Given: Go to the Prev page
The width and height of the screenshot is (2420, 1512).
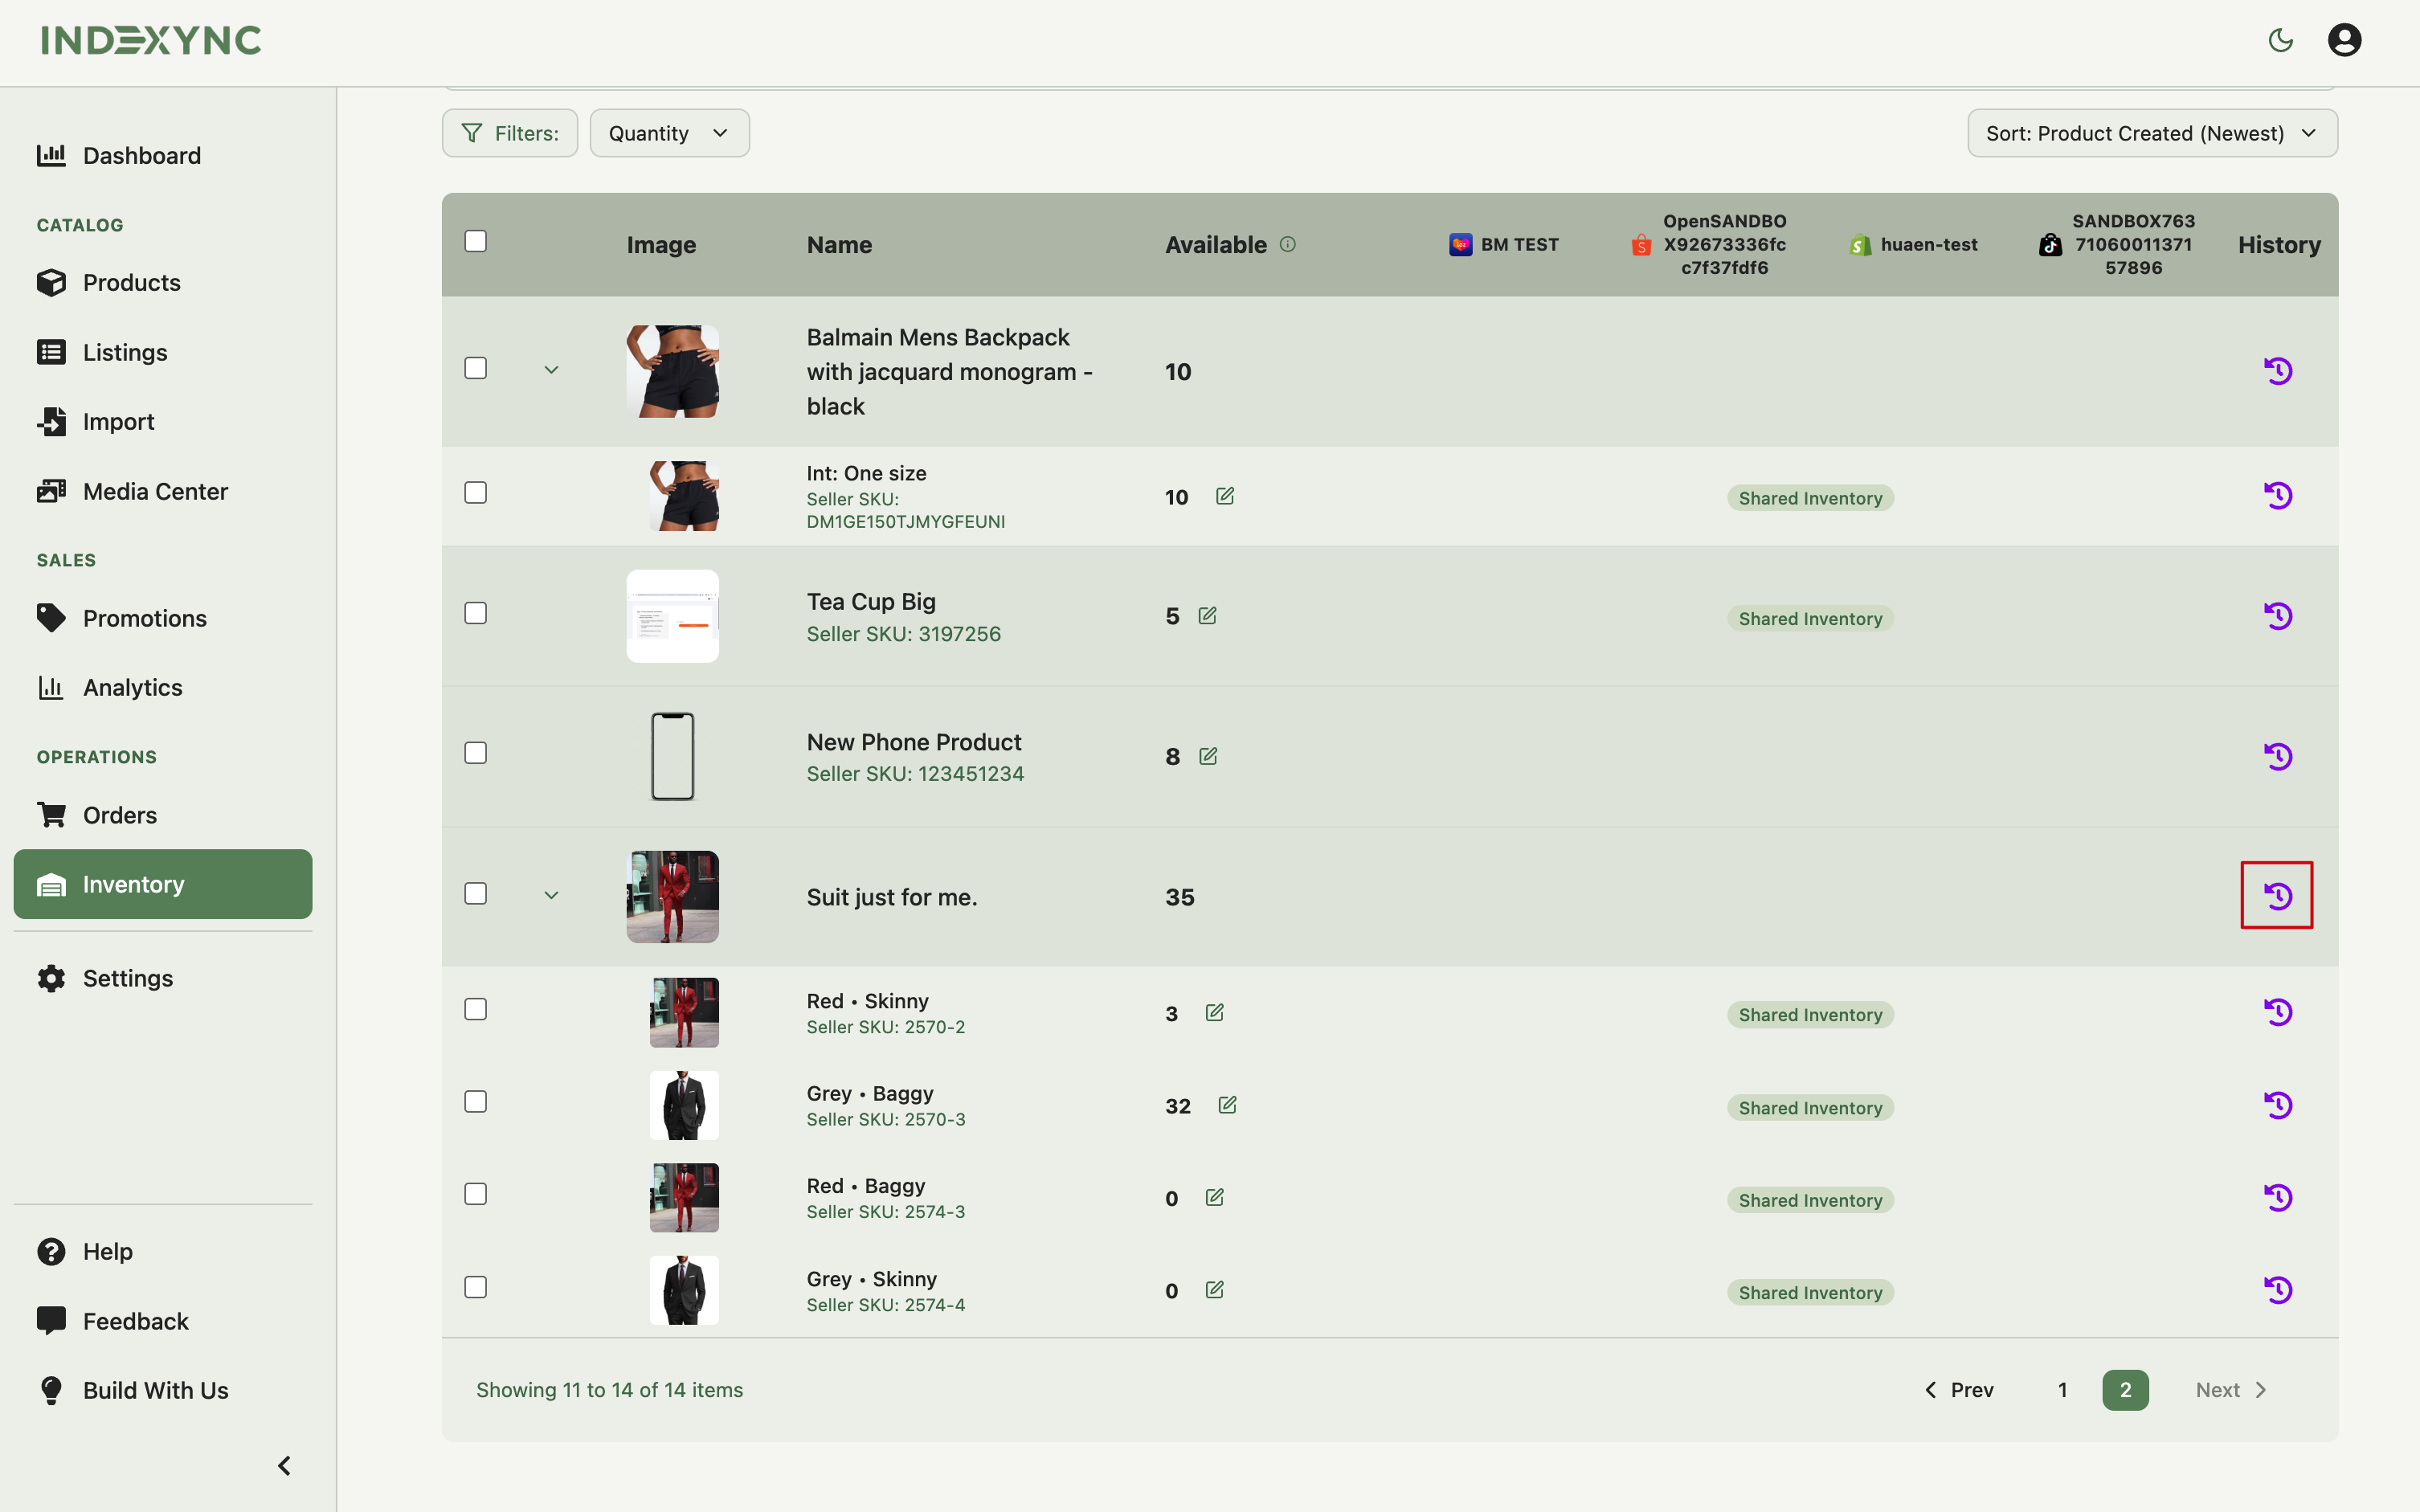Looking at the screenshot, I should (1959, 1390).
